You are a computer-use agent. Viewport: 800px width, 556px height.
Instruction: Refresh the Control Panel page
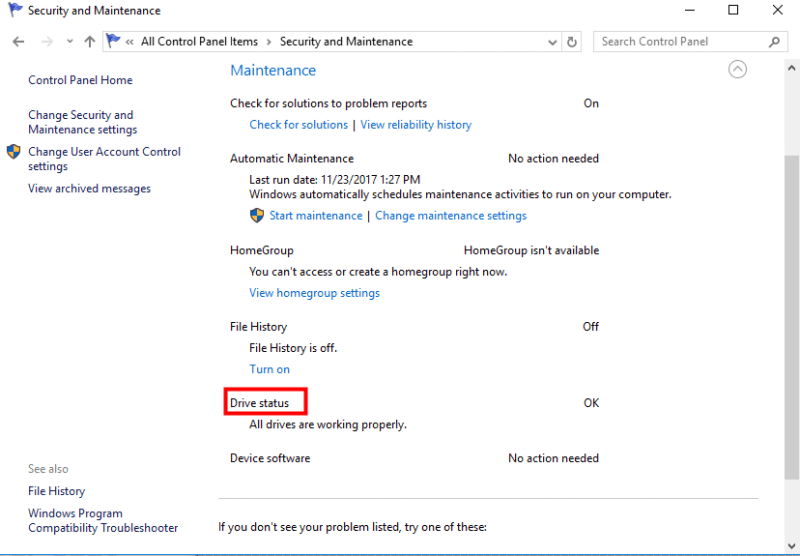point(572,42)
